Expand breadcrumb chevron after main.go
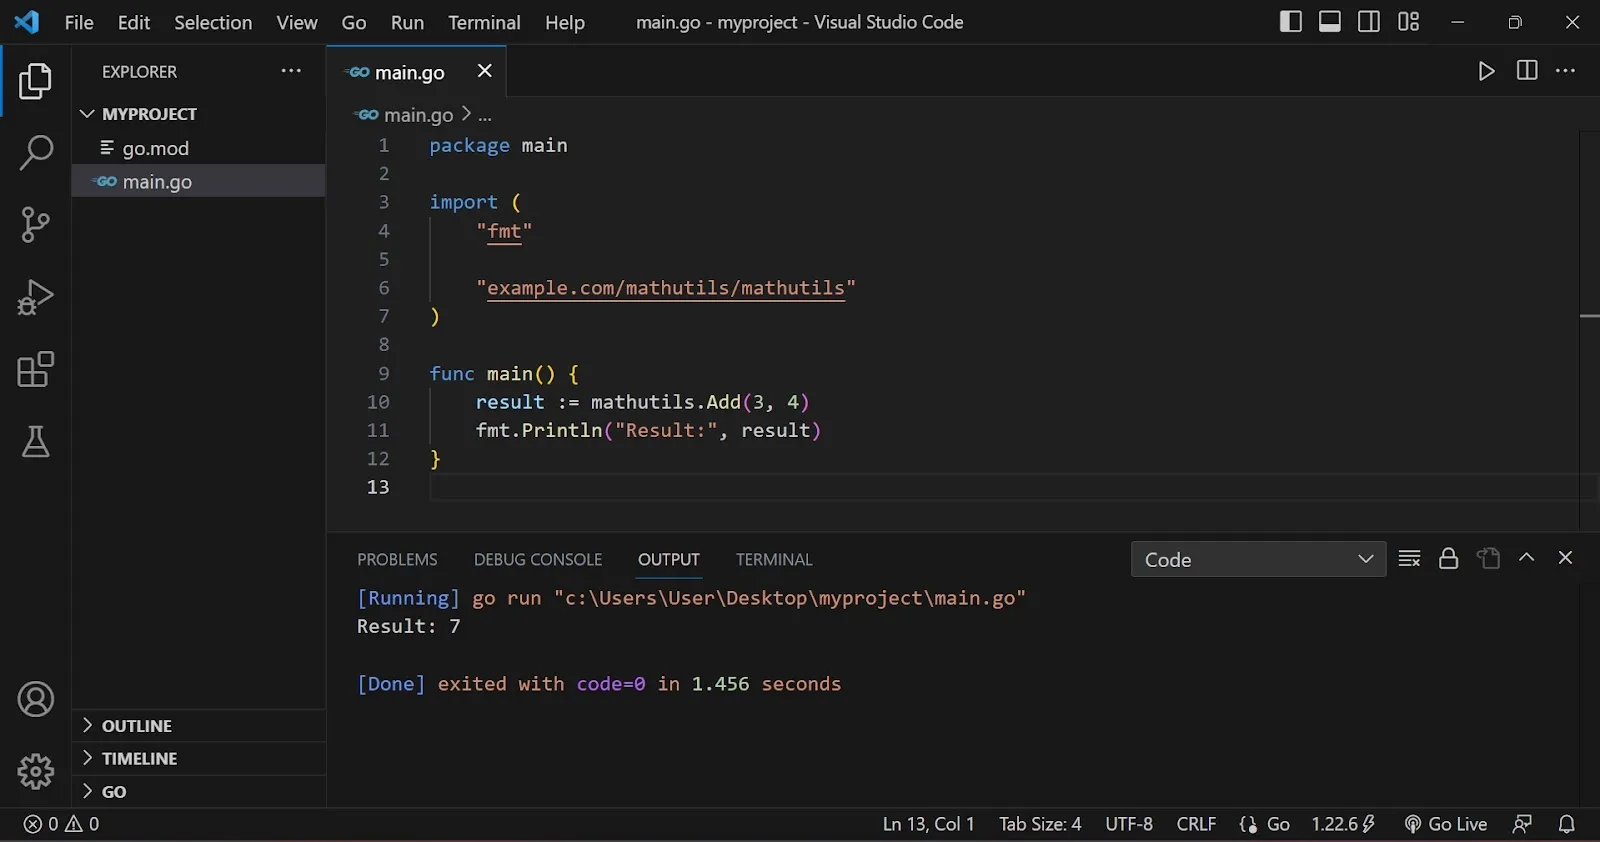Image resolution: width=1600 pixels, height=842 pixels. 466,114
